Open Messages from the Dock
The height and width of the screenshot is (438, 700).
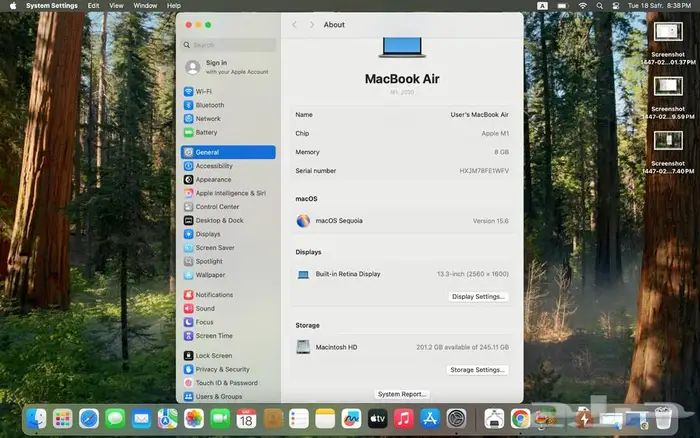pos(115,419)
